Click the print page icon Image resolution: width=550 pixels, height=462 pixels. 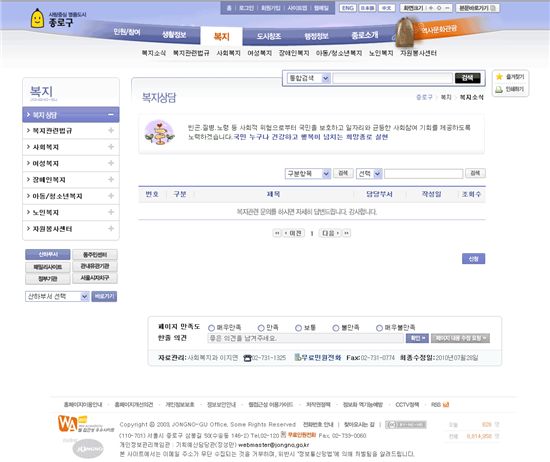pyautogui.click(x=499, y=89)
